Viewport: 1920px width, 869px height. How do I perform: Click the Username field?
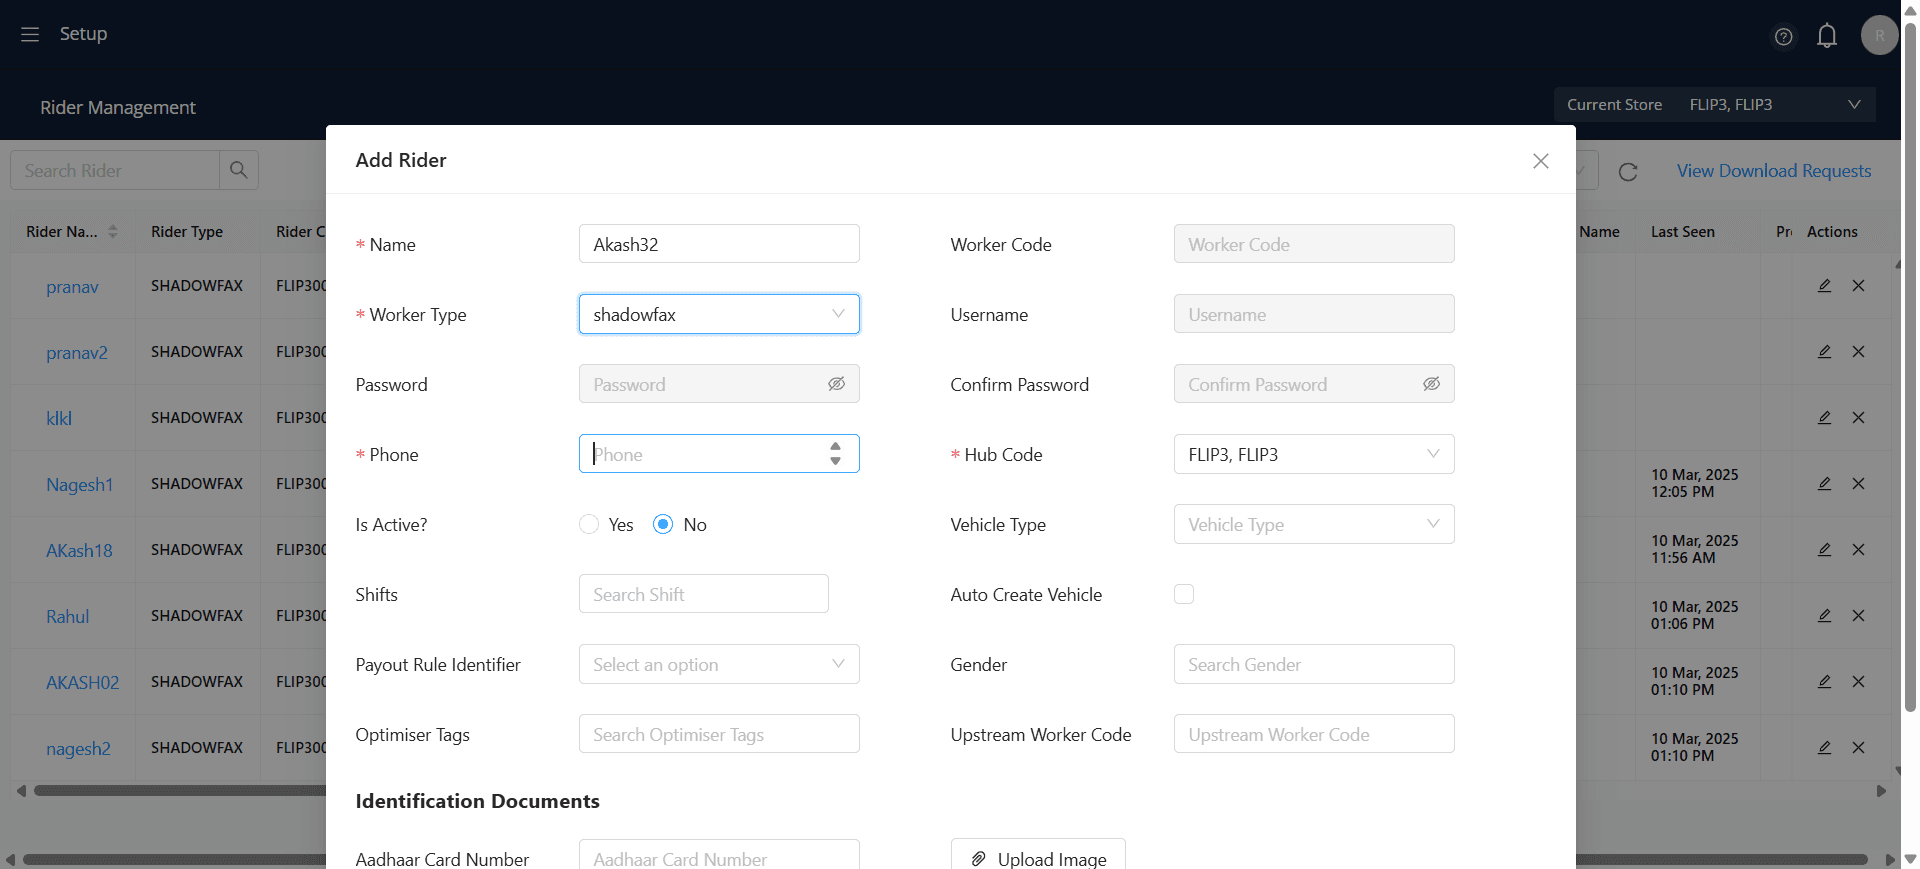(1314, 314)
